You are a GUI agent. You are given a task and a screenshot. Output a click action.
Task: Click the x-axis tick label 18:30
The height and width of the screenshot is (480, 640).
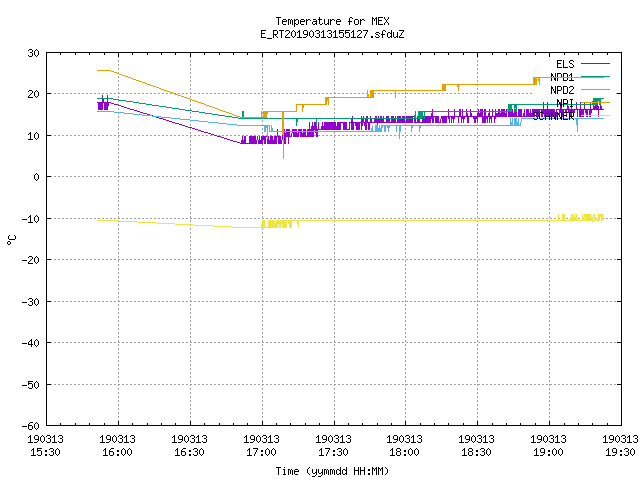coord(476,452)
